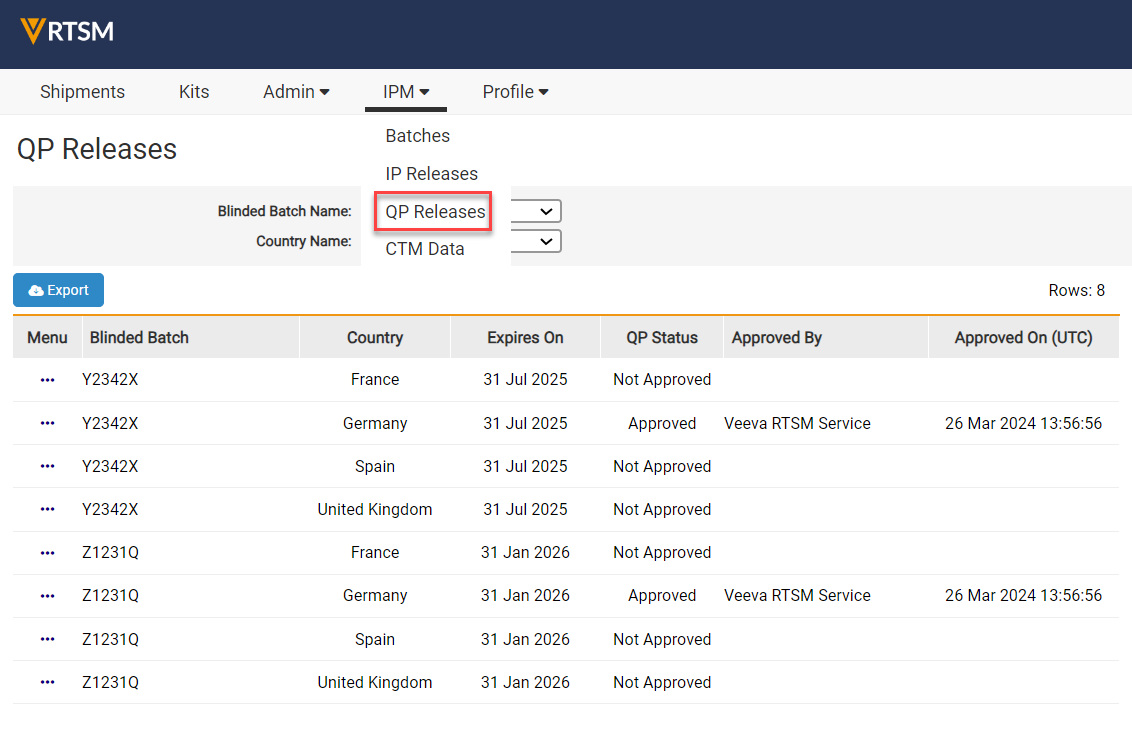This screenshot has width=1132, height=746.
Task: Select CTM Data from the IPM menu
Action: (x=425, y=249)
